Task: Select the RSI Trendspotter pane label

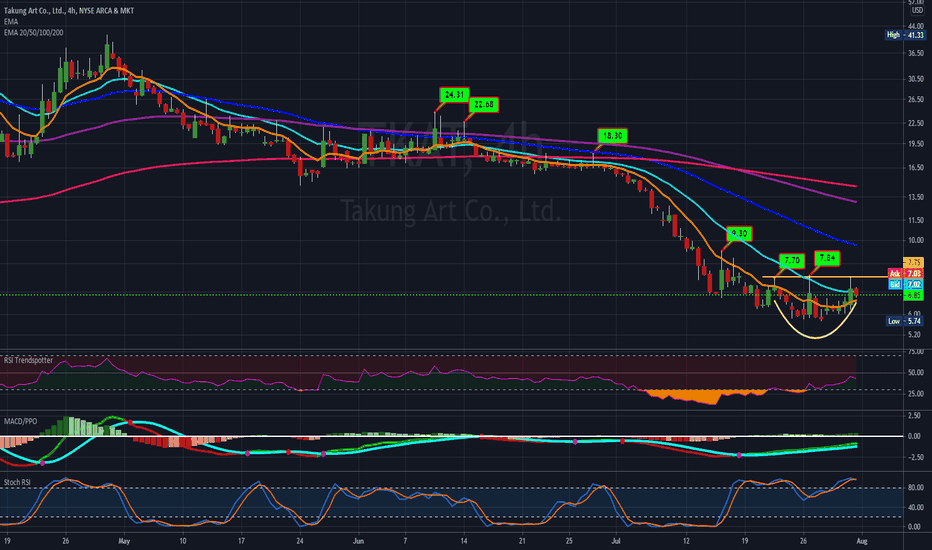Action: tap(29, 360)
